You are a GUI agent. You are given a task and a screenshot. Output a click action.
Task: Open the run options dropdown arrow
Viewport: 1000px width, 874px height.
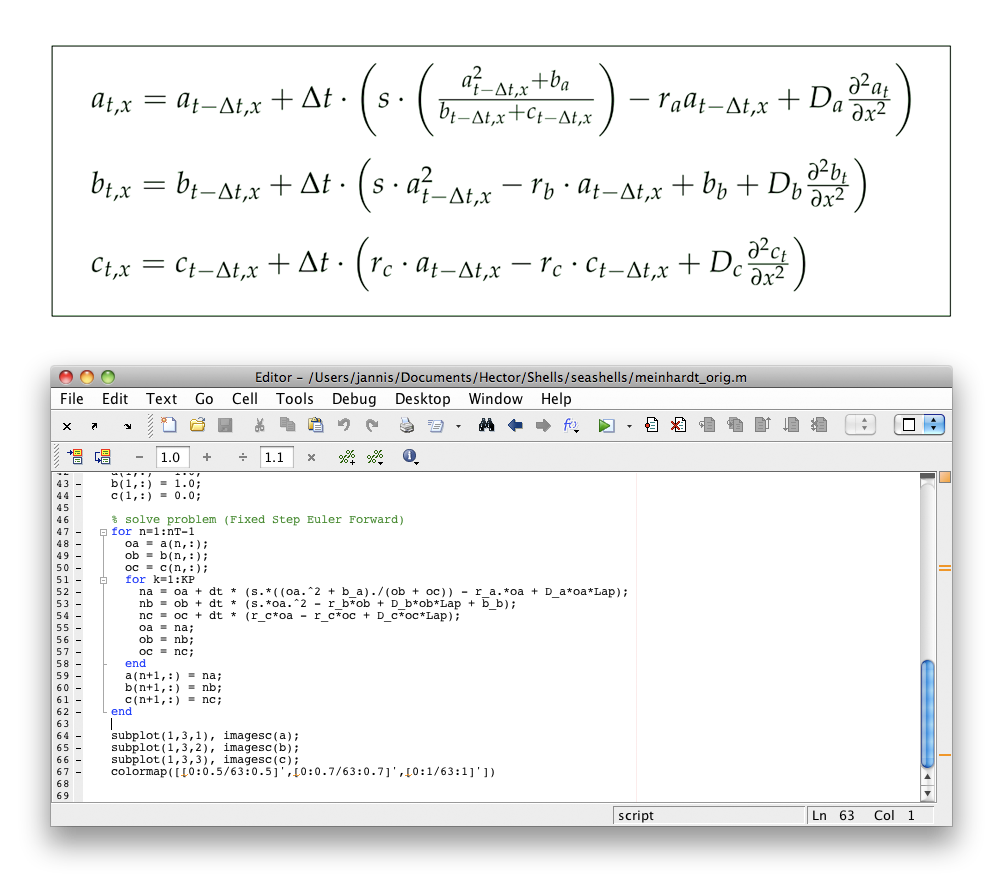point(629,426)
